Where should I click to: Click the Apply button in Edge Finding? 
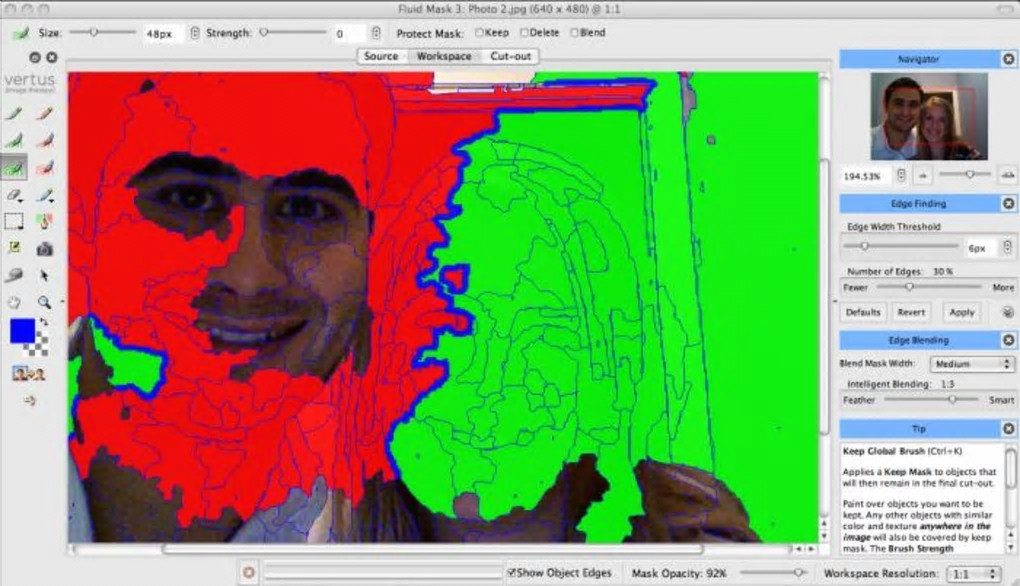pos(961,312)
